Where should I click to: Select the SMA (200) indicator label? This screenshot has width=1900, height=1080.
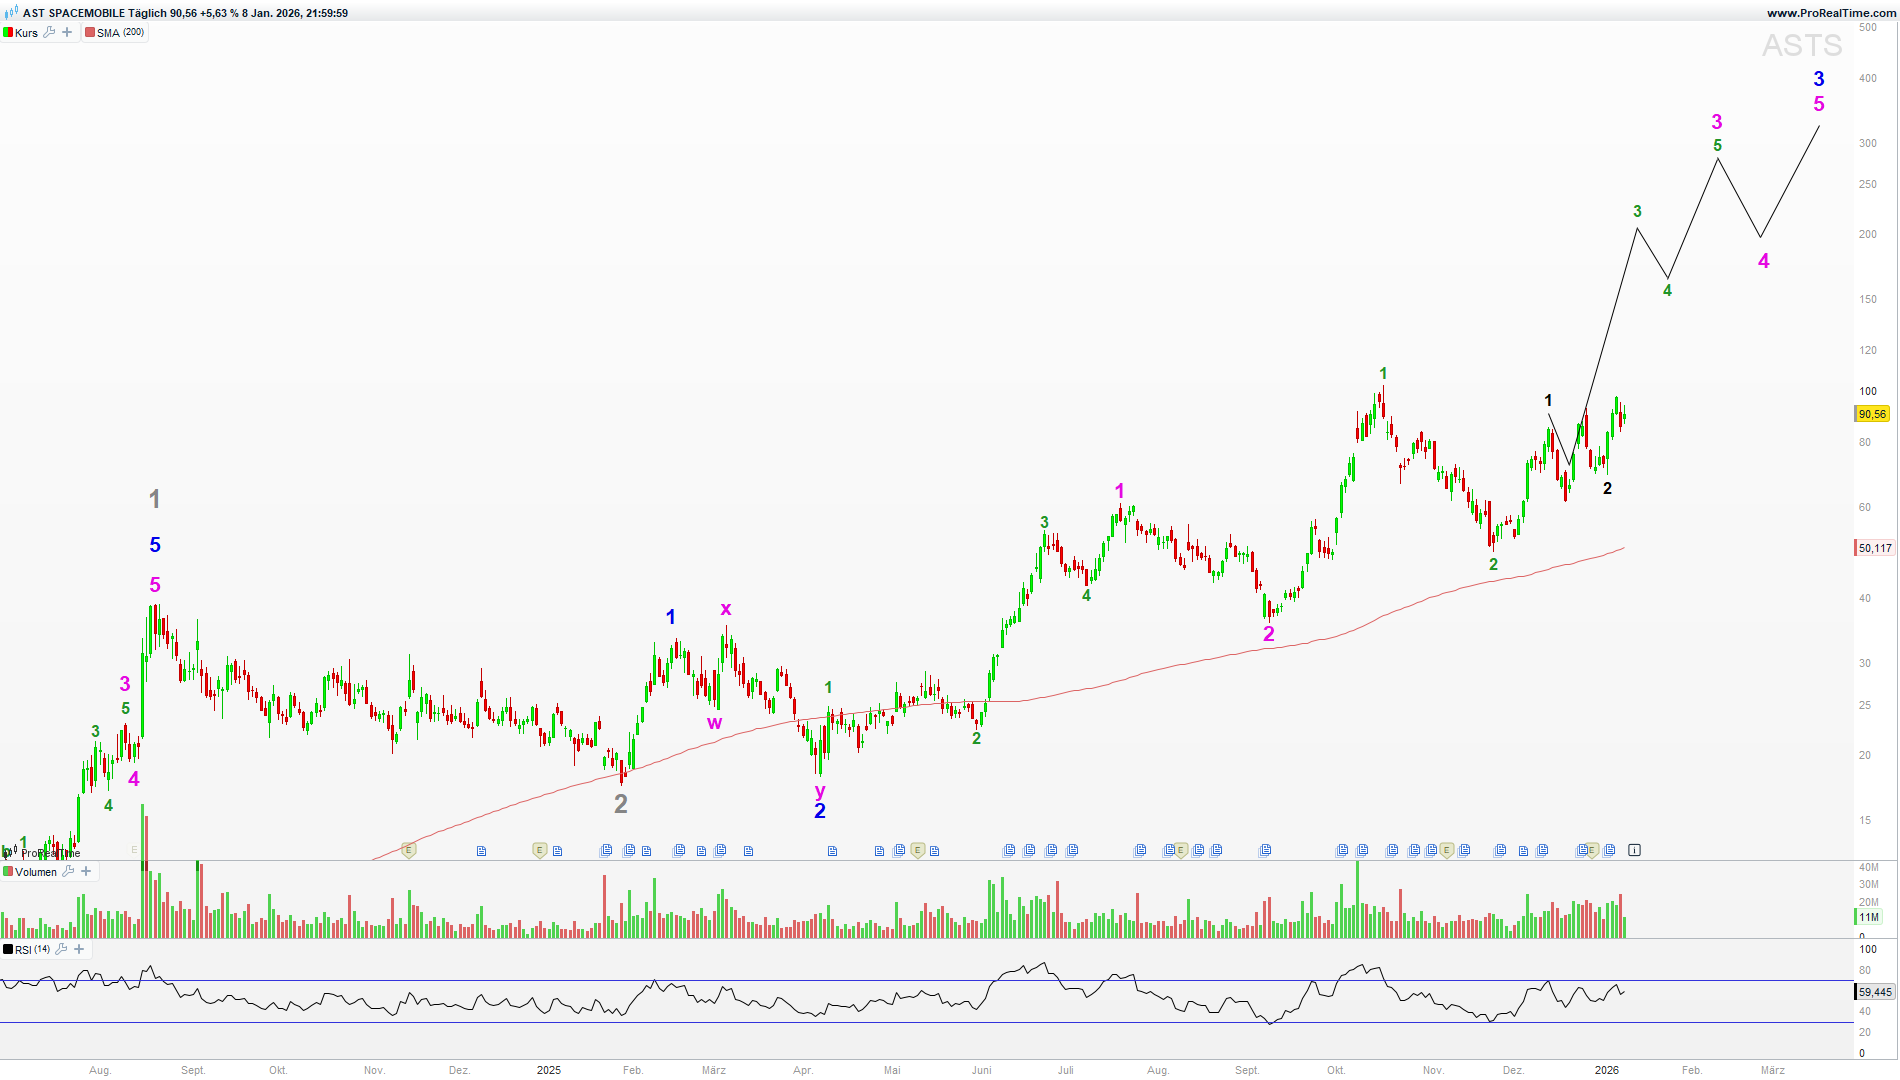[x=120, y=33]
